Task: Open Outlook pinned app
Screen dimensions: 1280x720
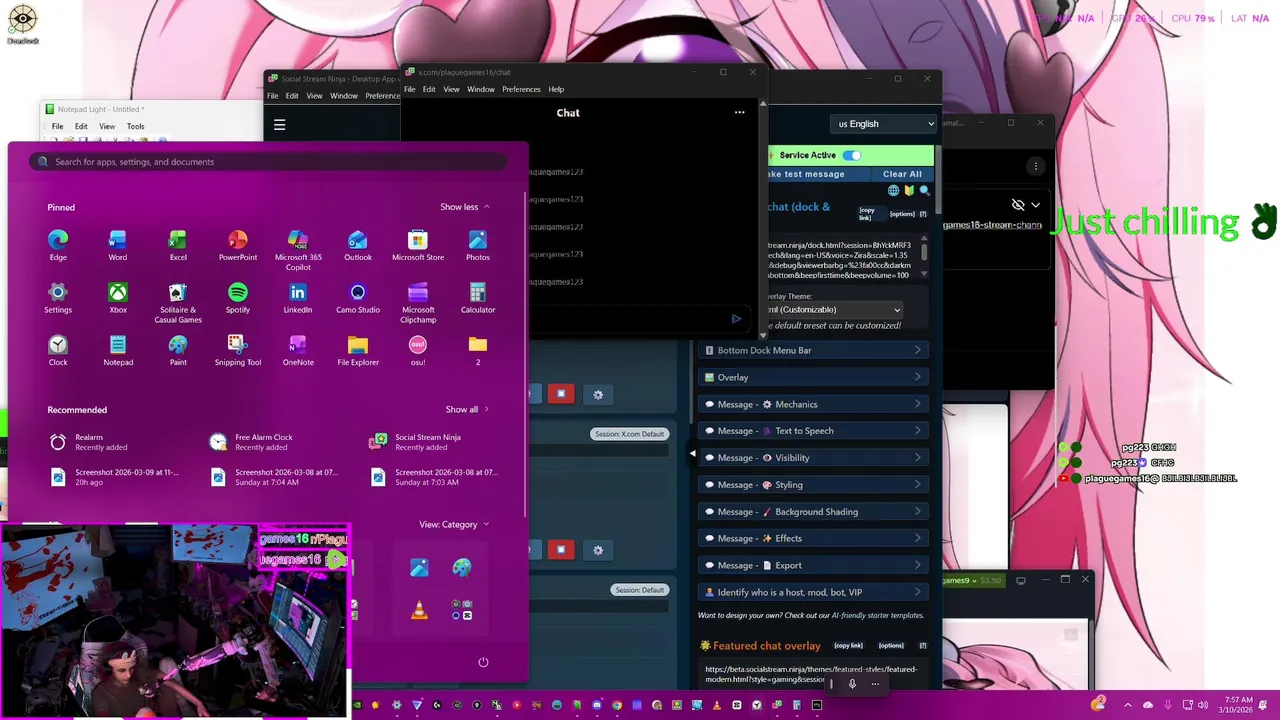Action: (x=358, y=245)
